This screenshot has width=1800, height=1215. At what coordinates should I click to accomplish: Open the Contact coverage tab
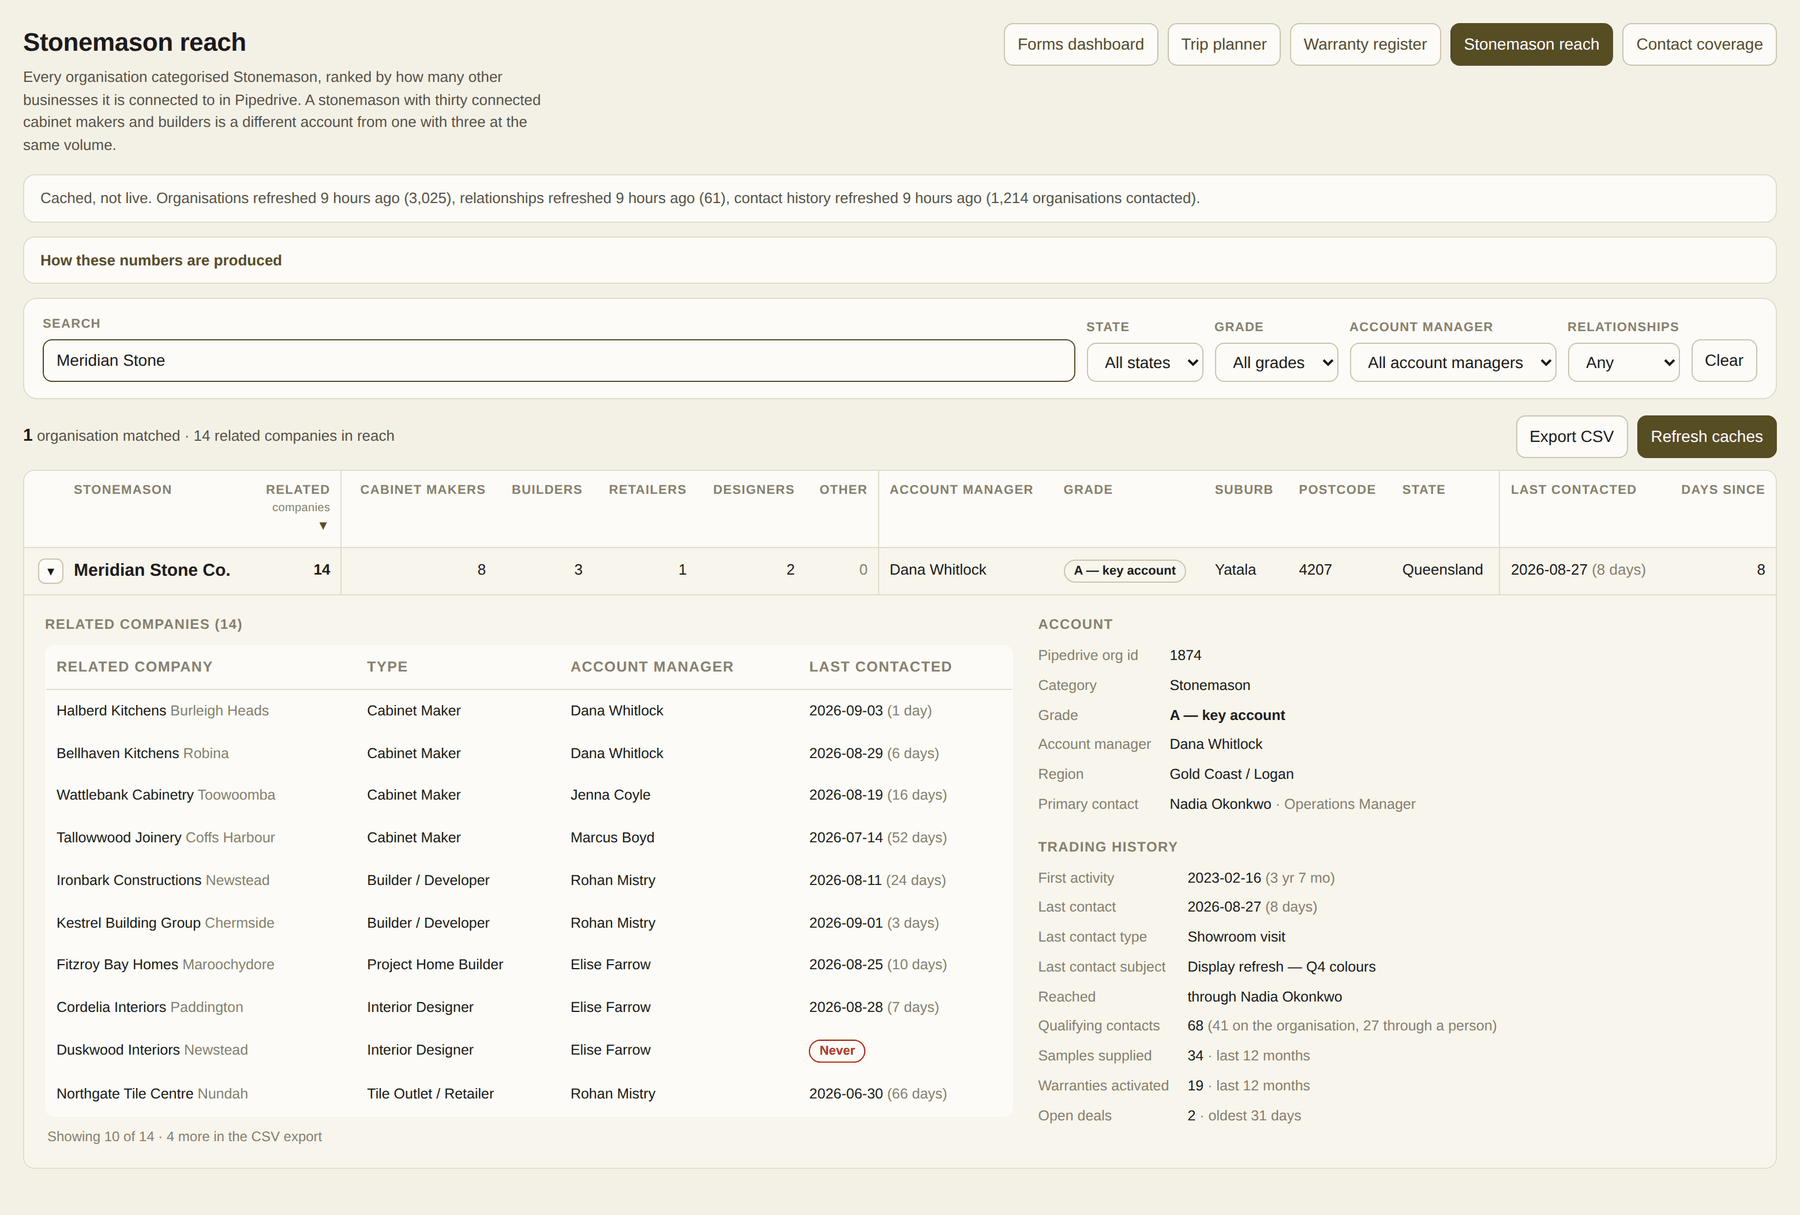coord(1699,44)
